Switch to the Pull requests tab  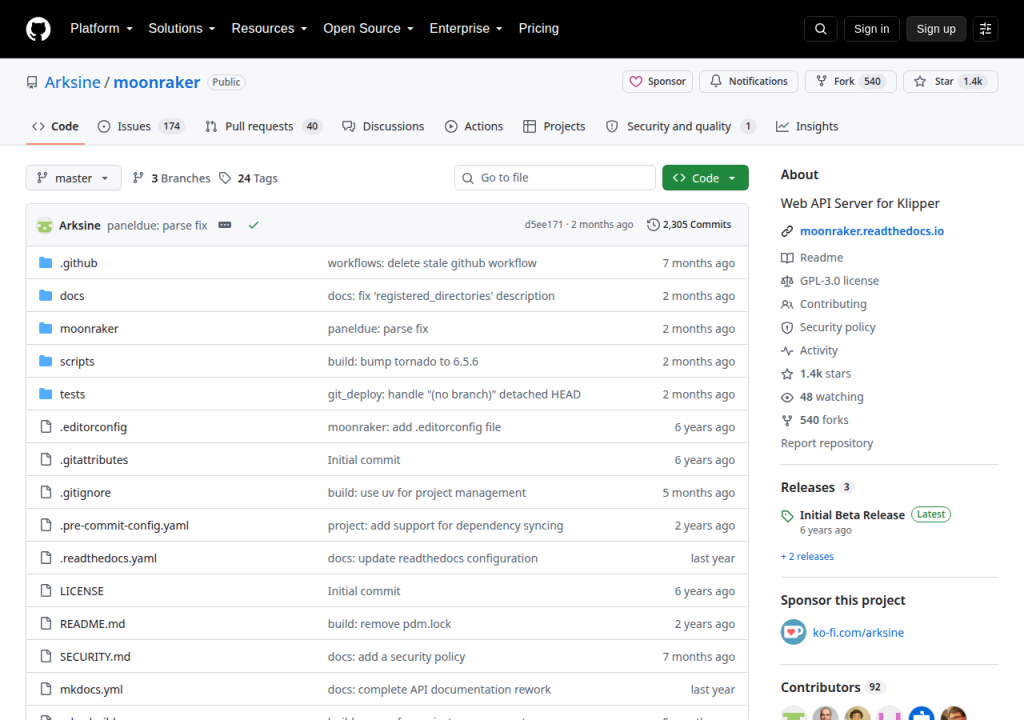click(263, 126)
